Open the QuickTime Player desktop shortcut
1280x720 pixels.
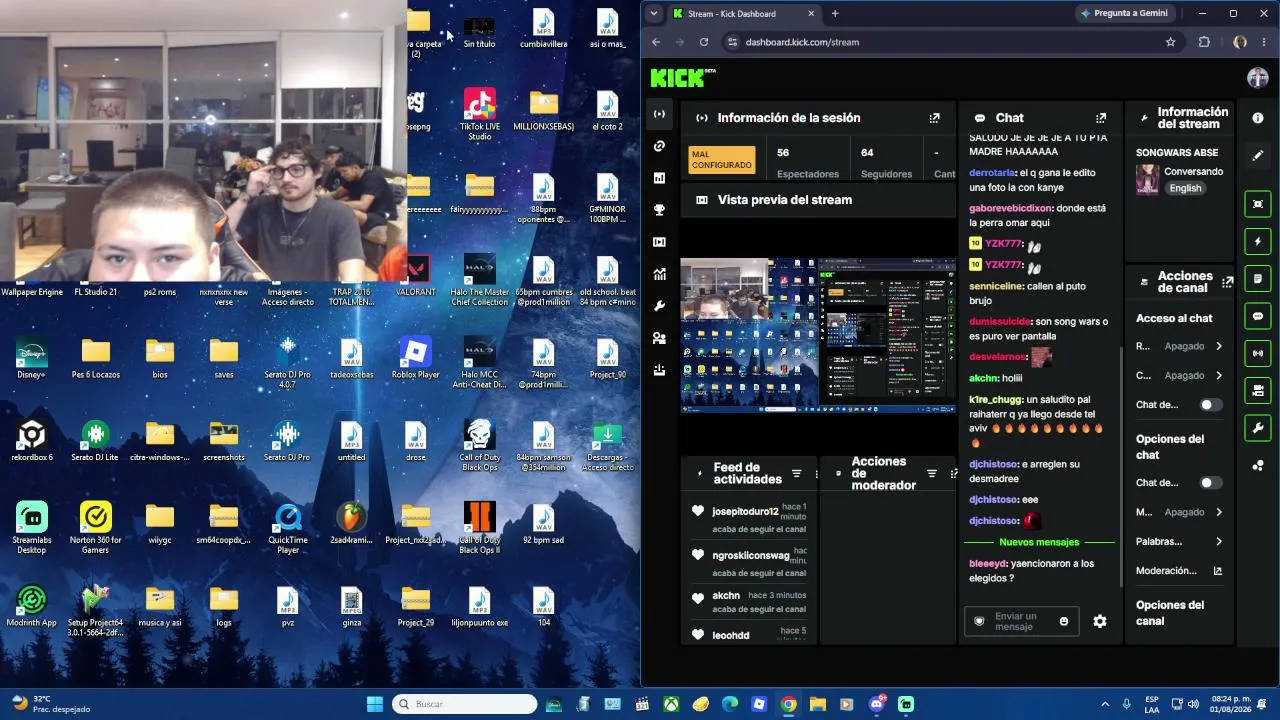tap(288, 527)
